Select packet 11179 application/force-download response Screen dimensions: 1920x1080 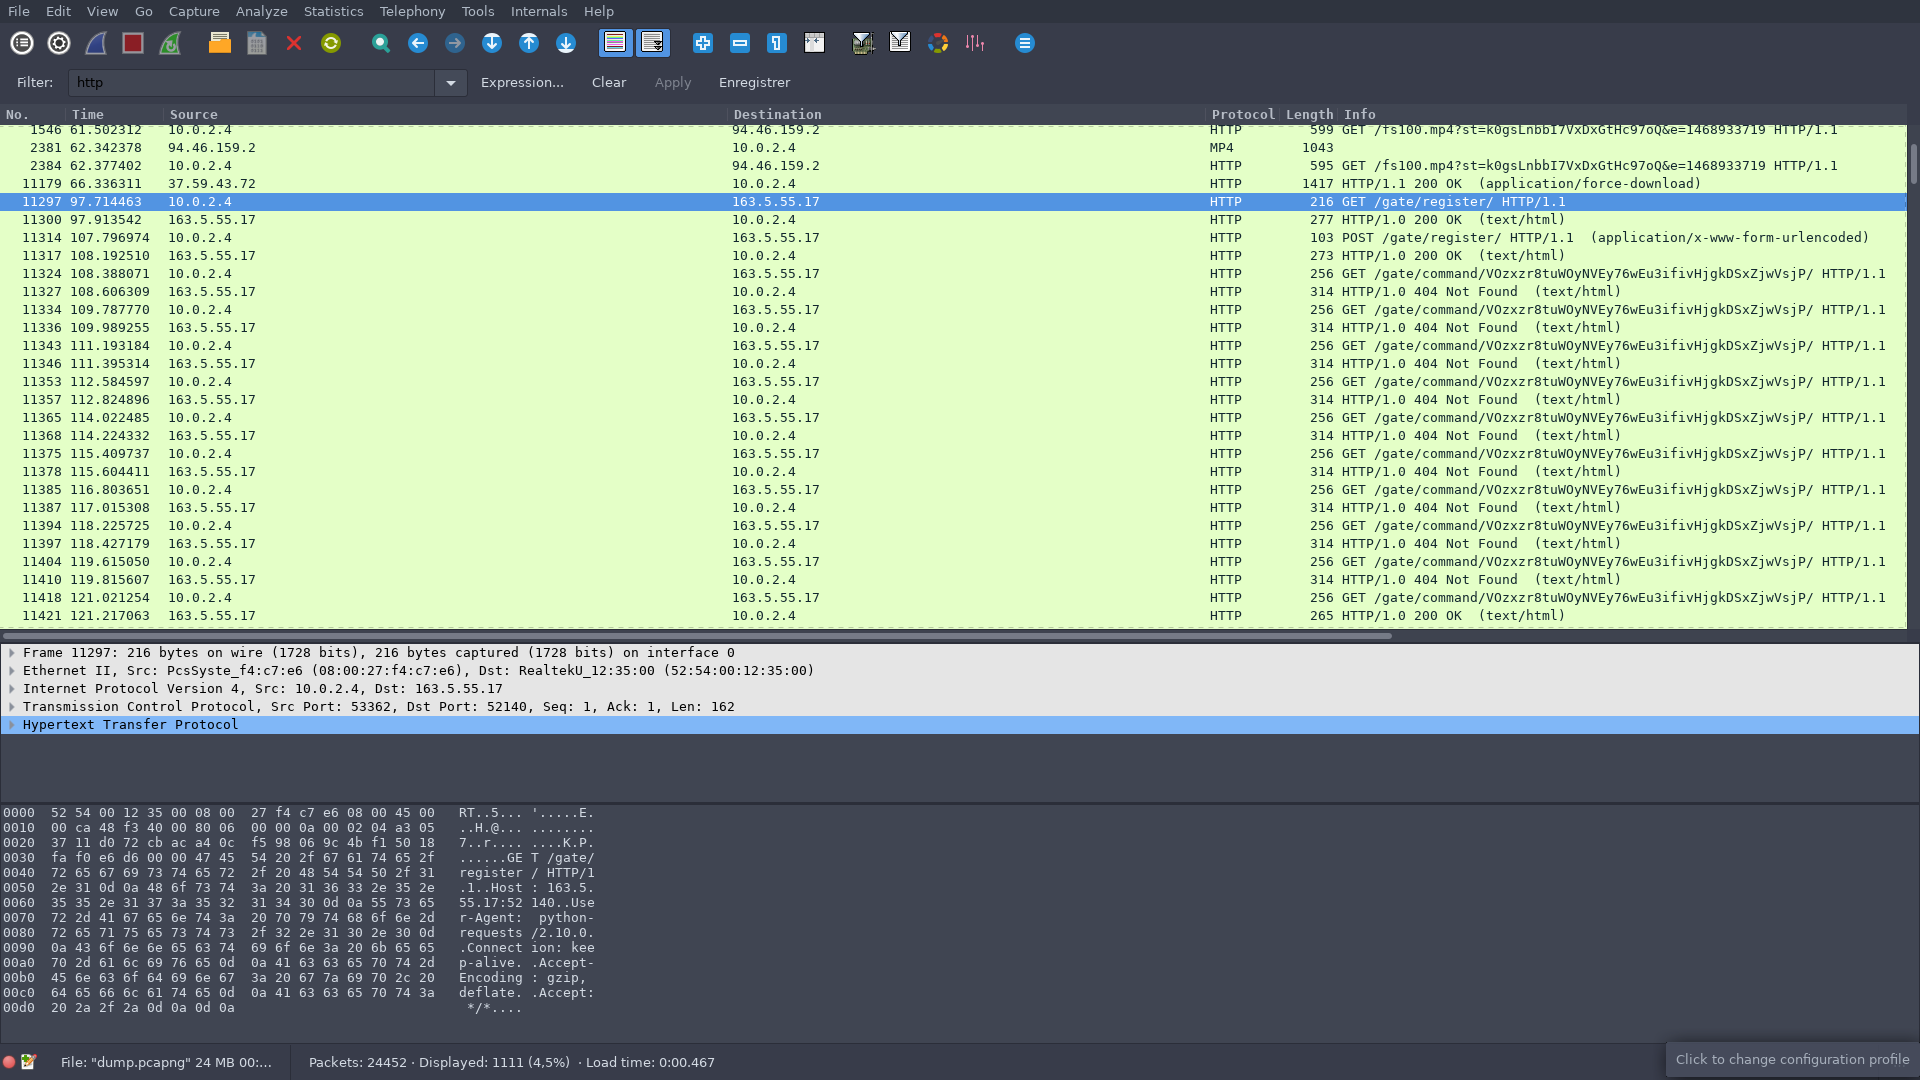click(954, 184)
